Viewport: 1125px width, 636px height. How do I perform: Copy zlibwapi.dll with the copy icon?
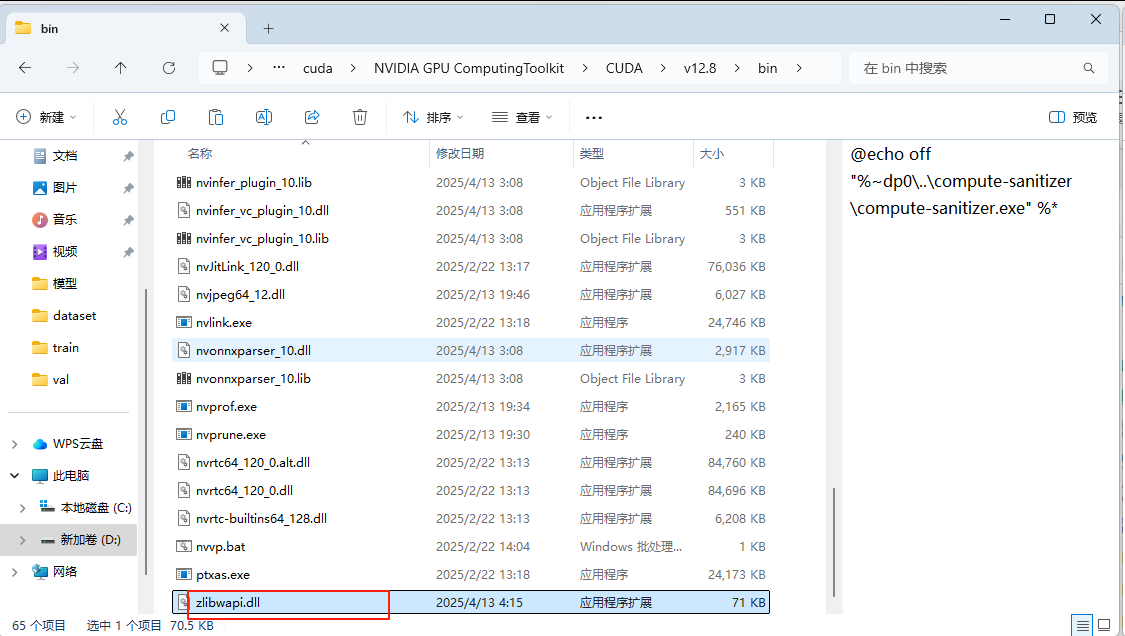(168, 117)
